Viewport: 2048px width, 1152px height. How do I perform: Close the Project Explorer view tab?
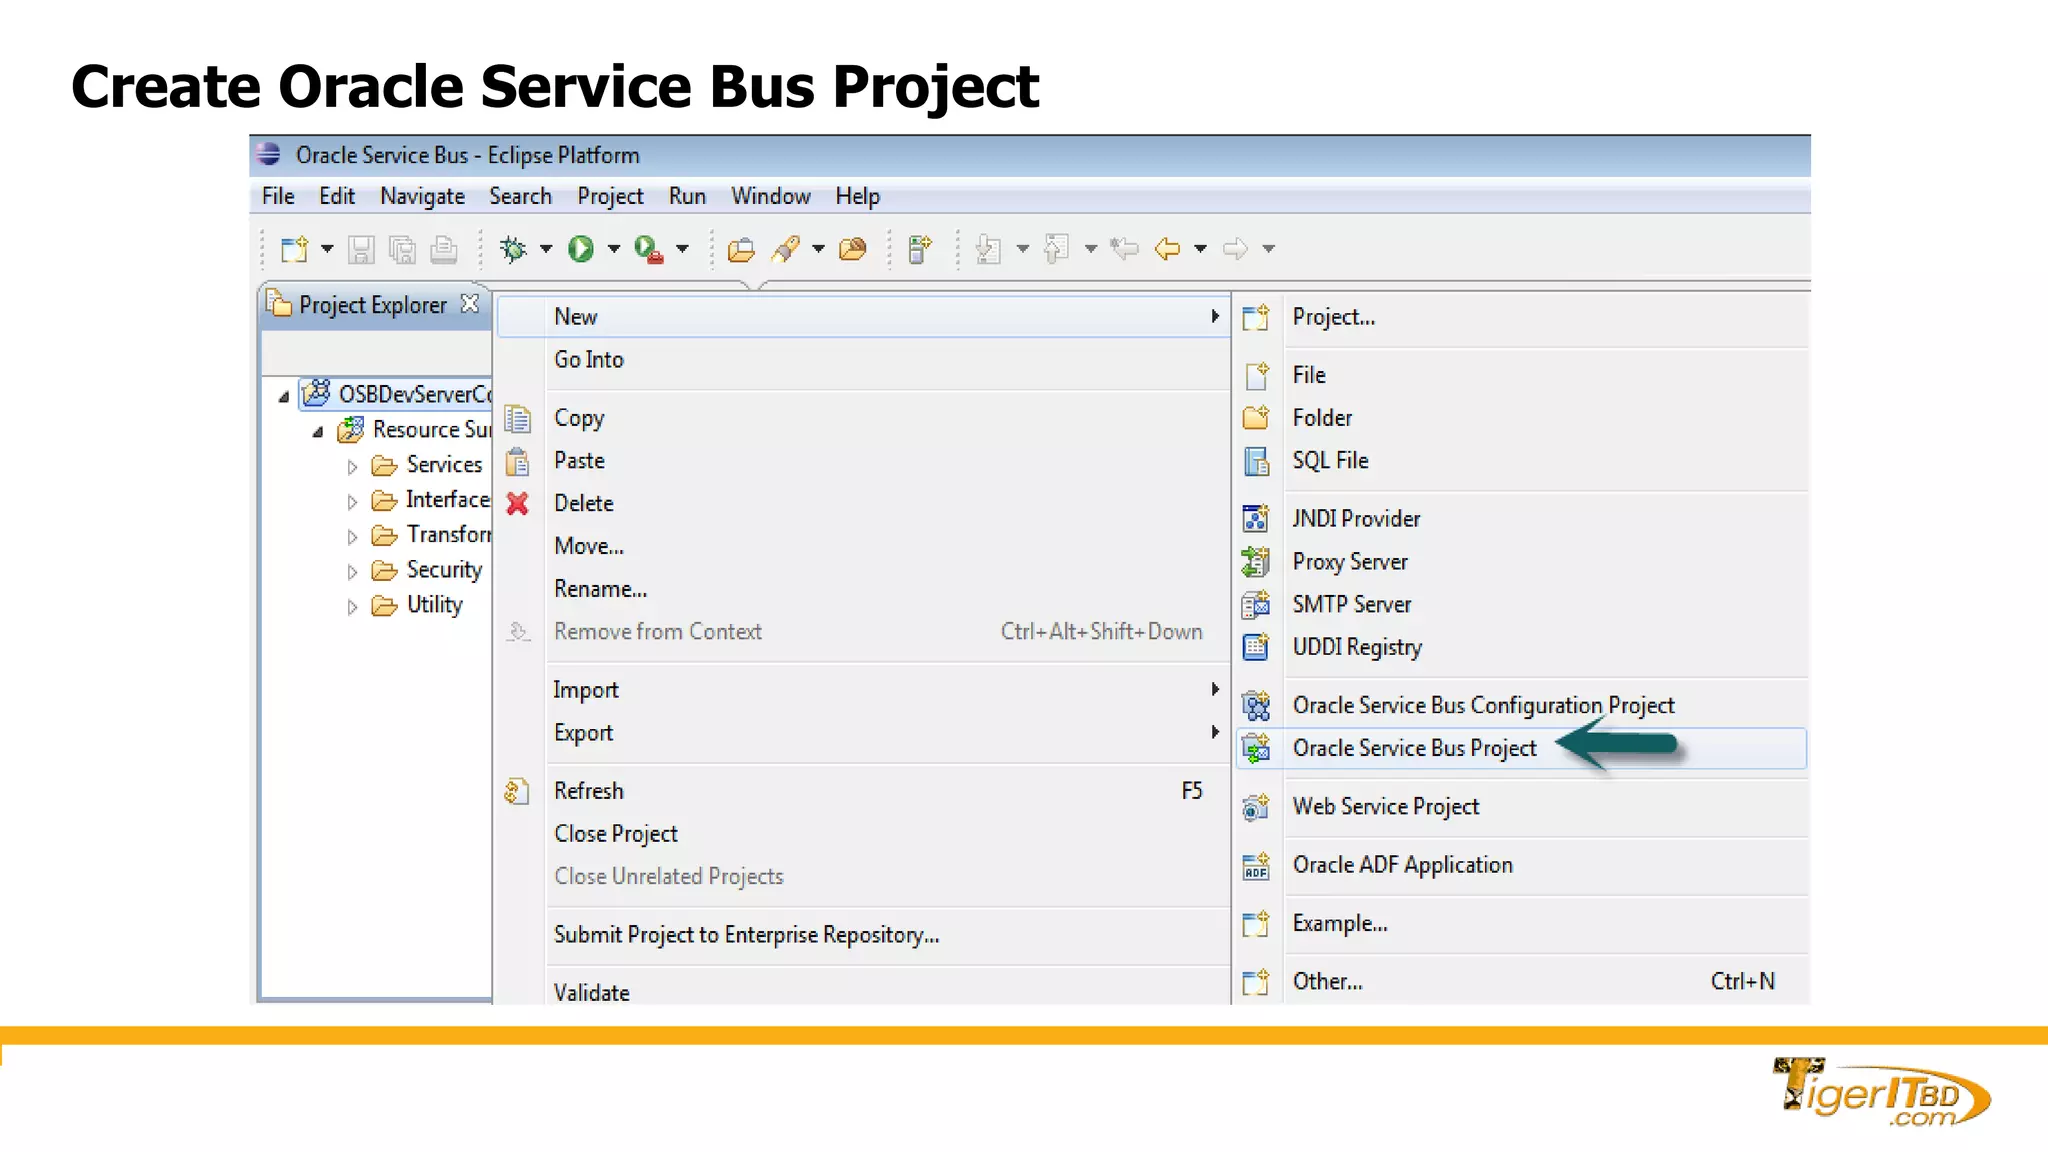tap(470, 304)
